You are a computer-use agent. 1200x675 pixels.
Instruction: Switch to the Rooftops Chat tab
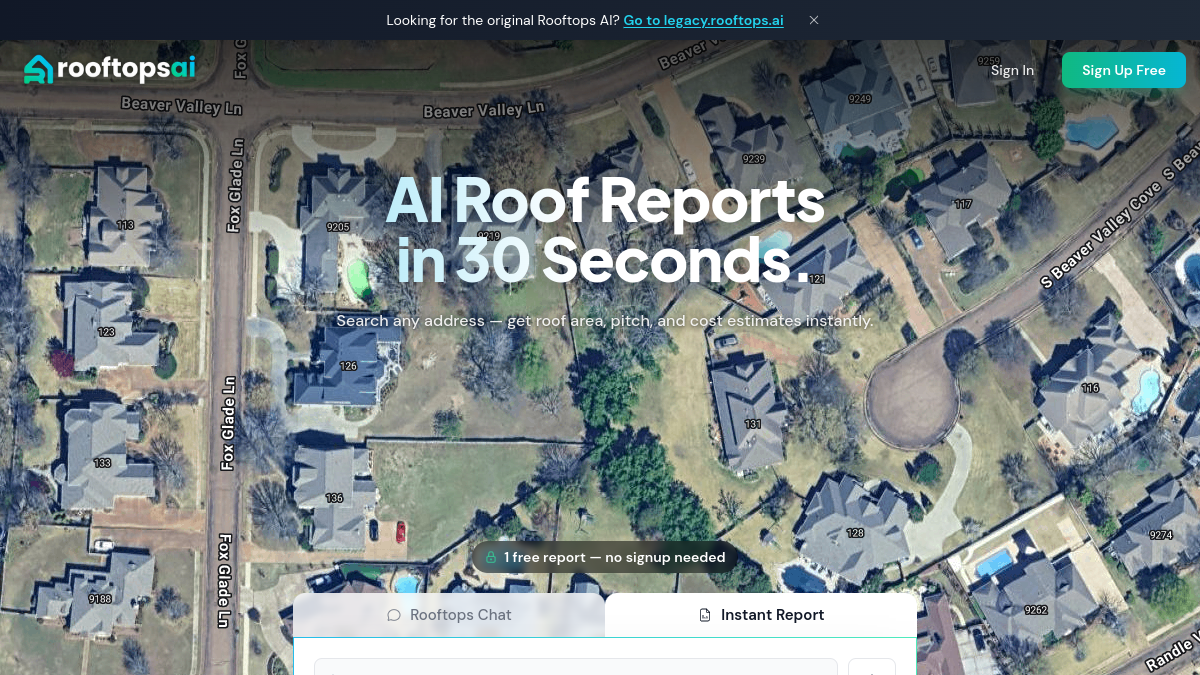(x=449, y=615)
